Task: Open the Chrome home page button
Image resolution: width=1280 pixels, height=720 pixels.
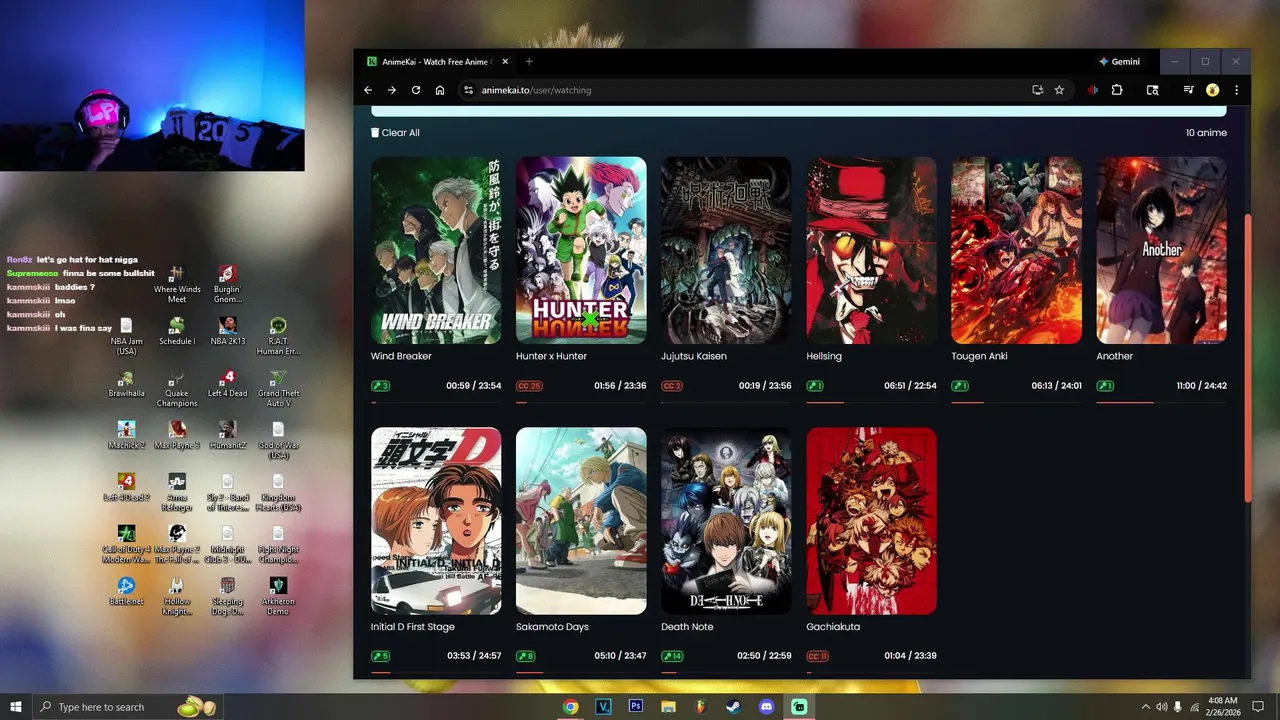Action: pos(440,90)
